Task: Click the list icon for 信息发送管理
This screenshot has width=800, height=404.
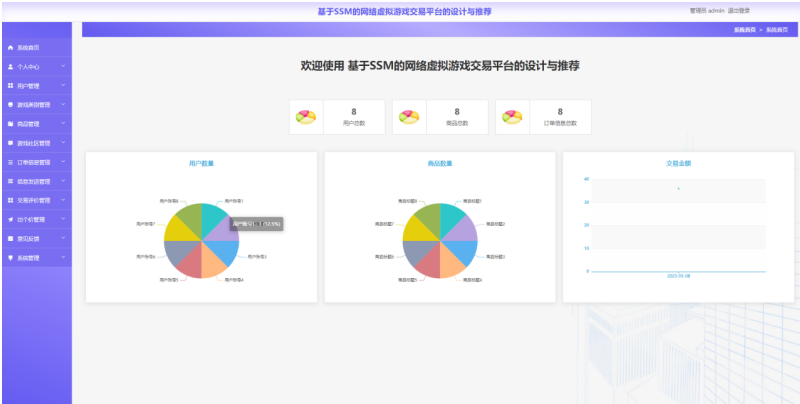Action: pos(10,181)
